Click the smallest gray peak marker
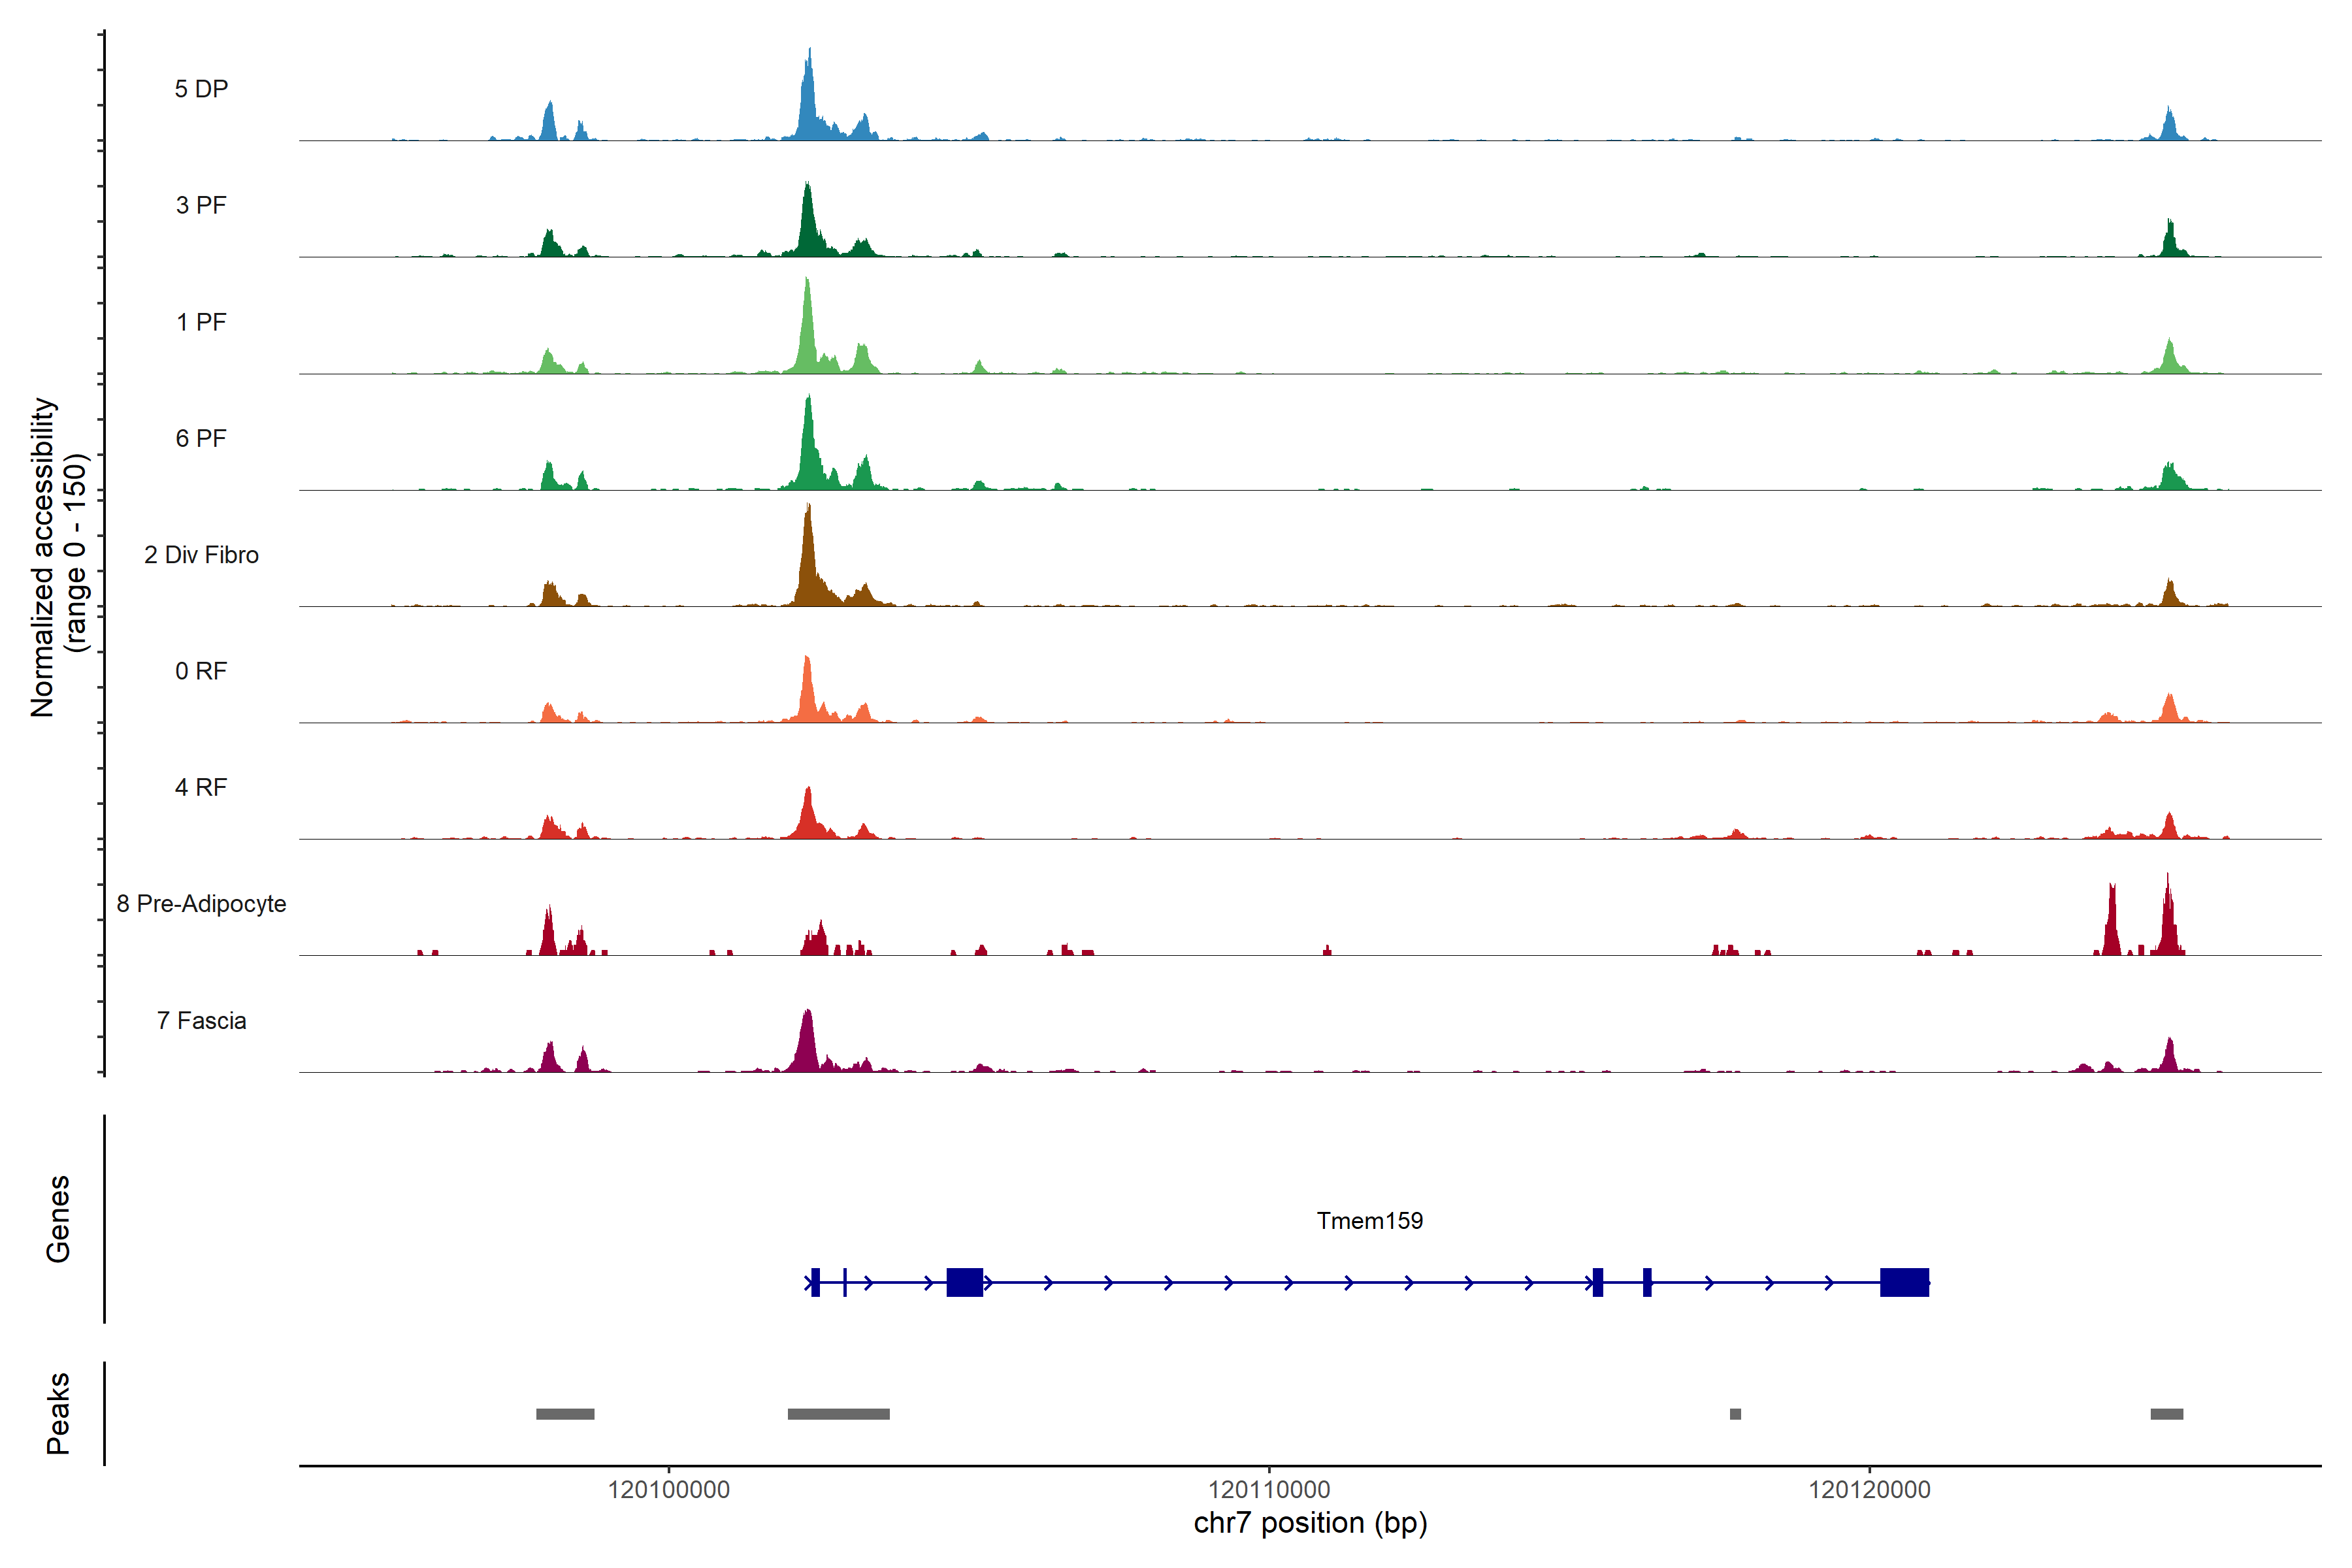This screenshot has width=2352, height=1568. tap(1735, 1414)
